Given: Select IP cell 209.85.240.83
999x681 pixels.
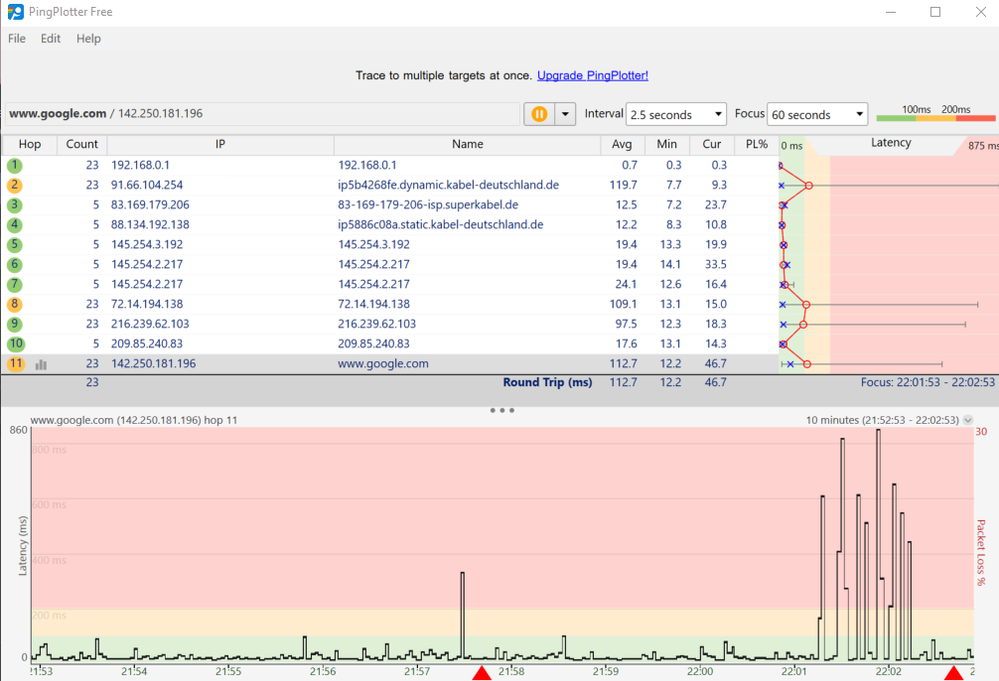Looking at the screenshot, I should click(147, 343).
